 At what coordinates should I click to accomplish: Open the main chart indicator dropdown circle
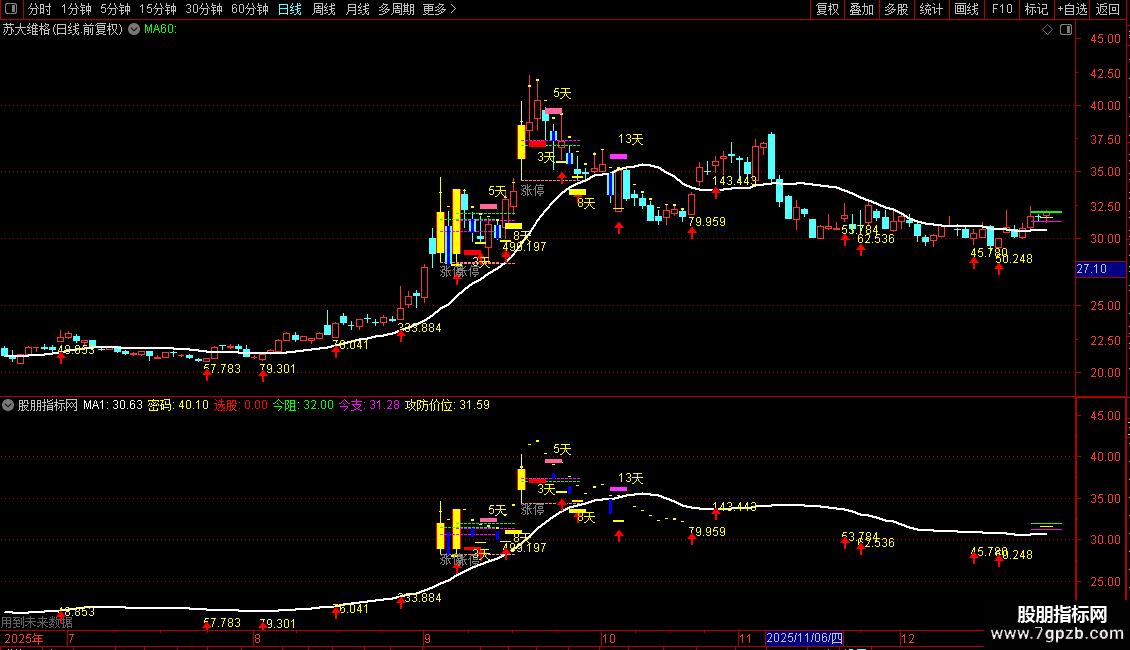134,30
